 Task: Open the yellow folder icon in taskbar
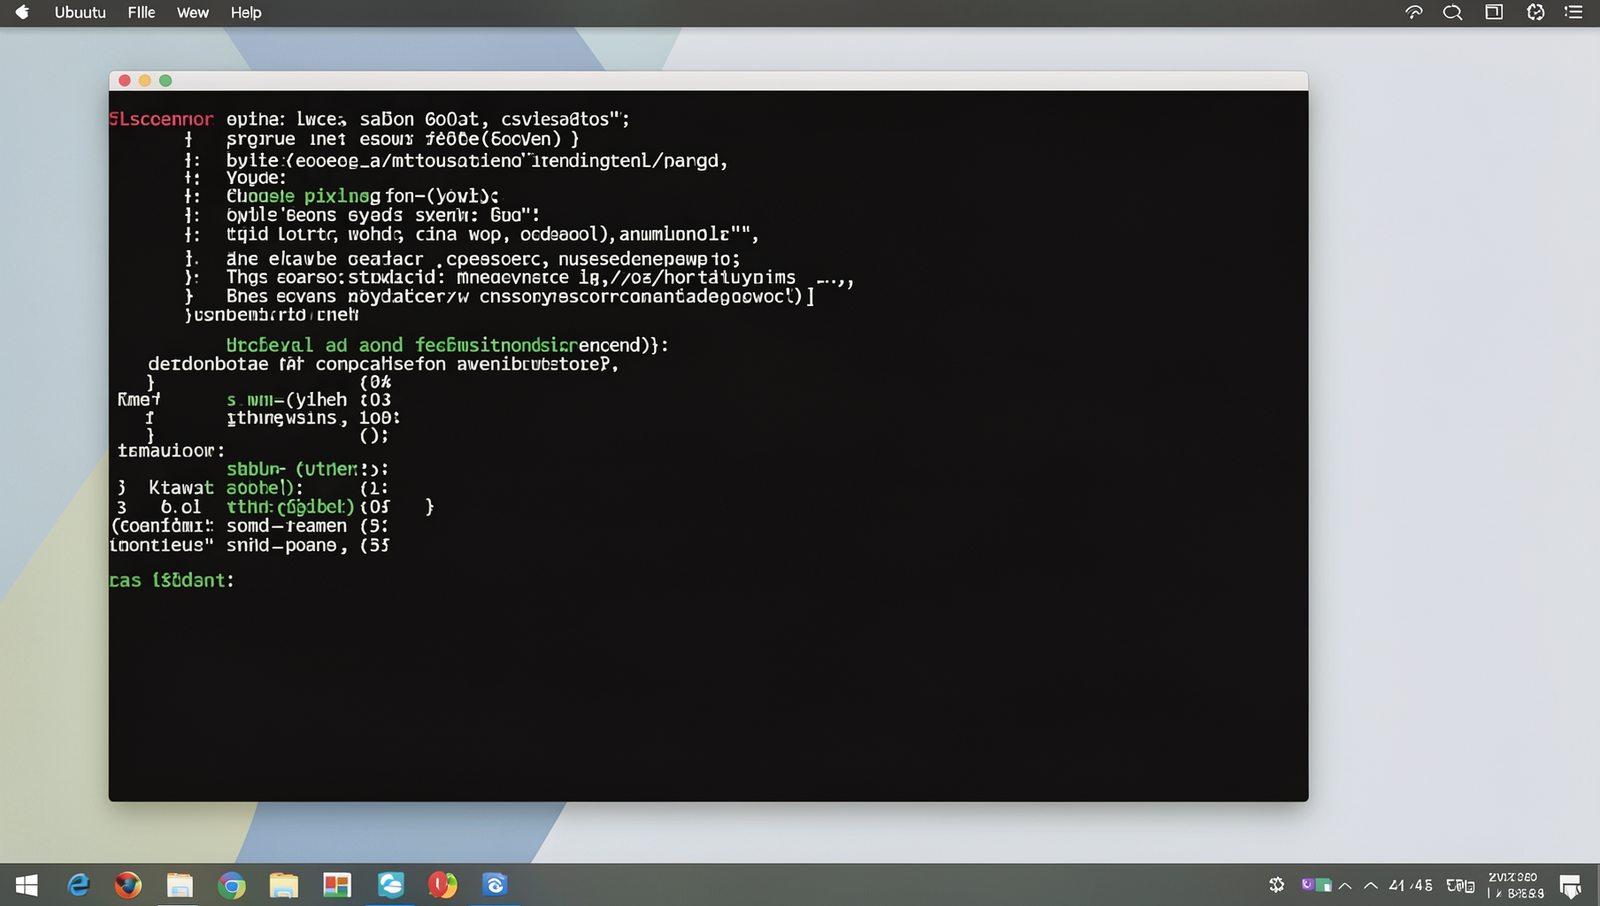coord(284,885)
